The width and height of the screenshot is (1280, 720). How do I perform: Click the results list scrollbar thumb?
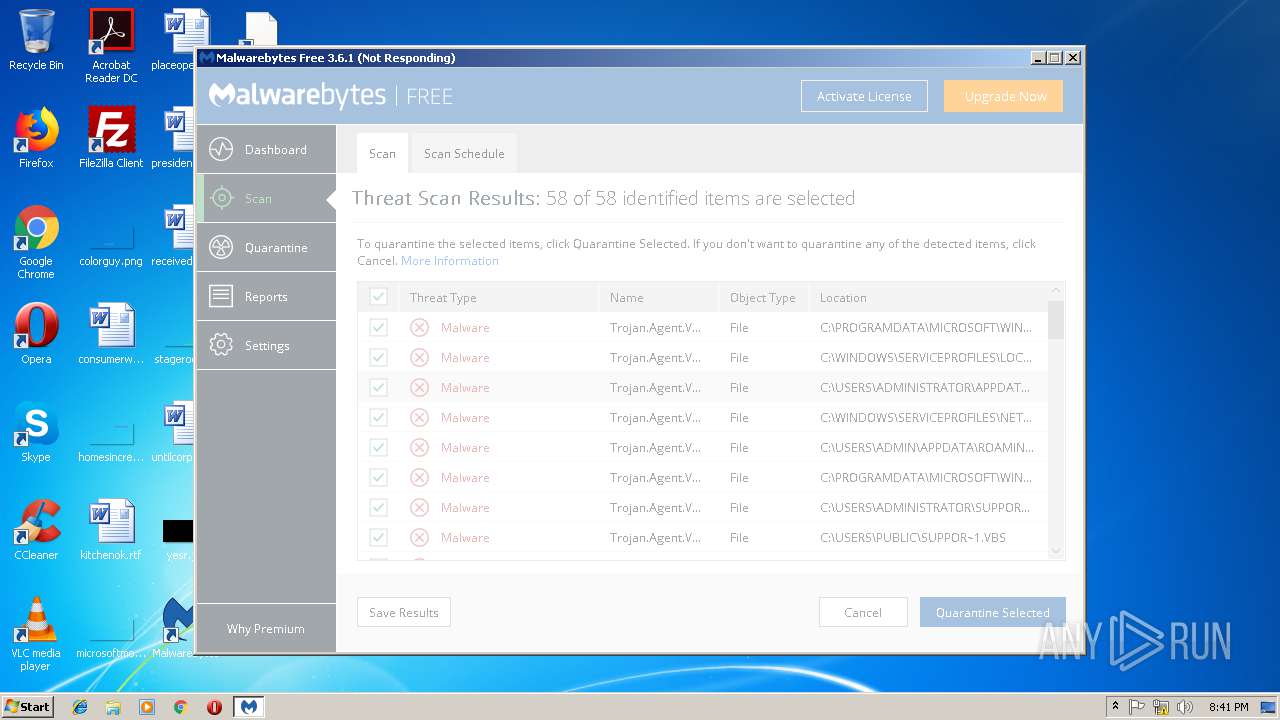(x=1056, y=318)
